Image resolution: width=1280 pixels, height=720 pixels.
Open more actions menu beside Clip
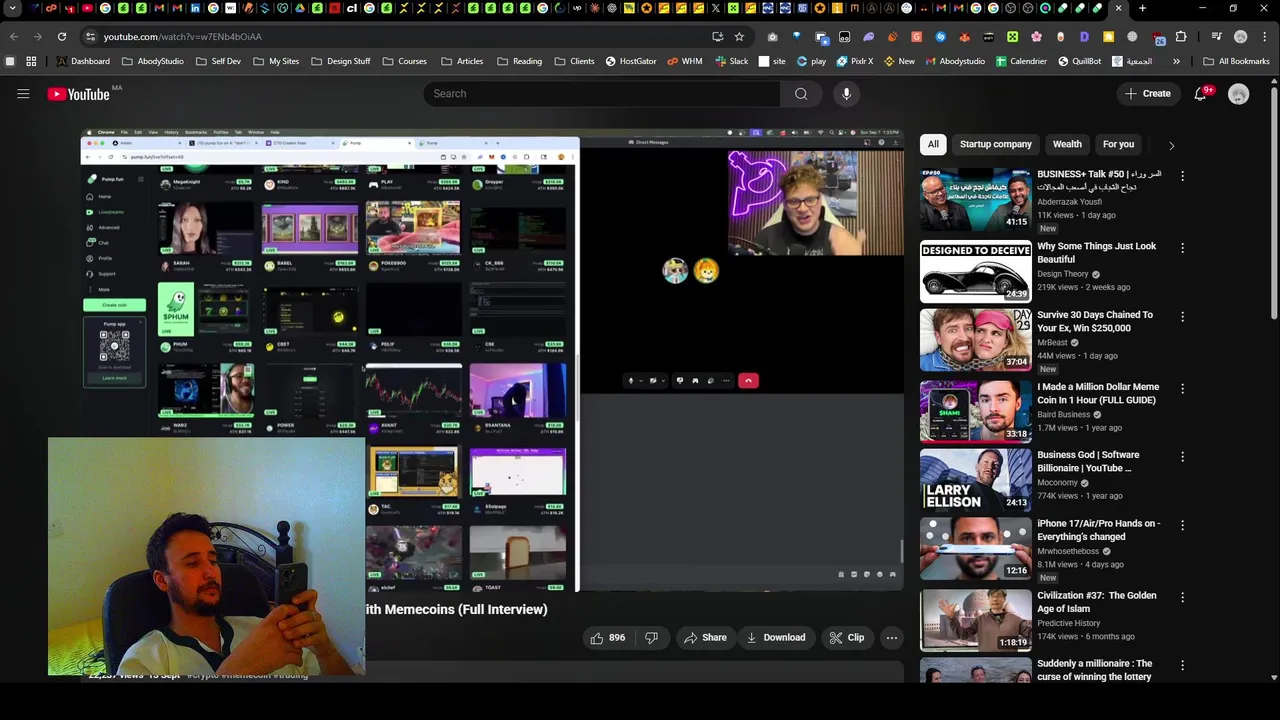(x=891, y=638)
